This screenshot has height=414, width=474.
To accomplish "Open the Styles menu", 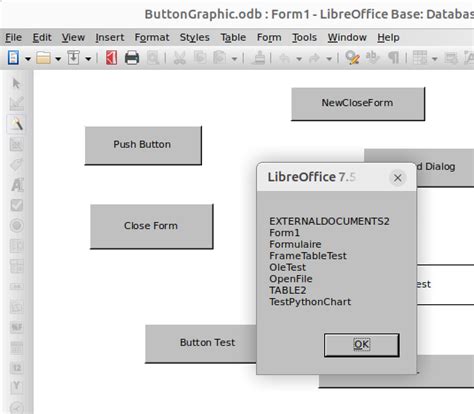I will (x=195, y=37).
